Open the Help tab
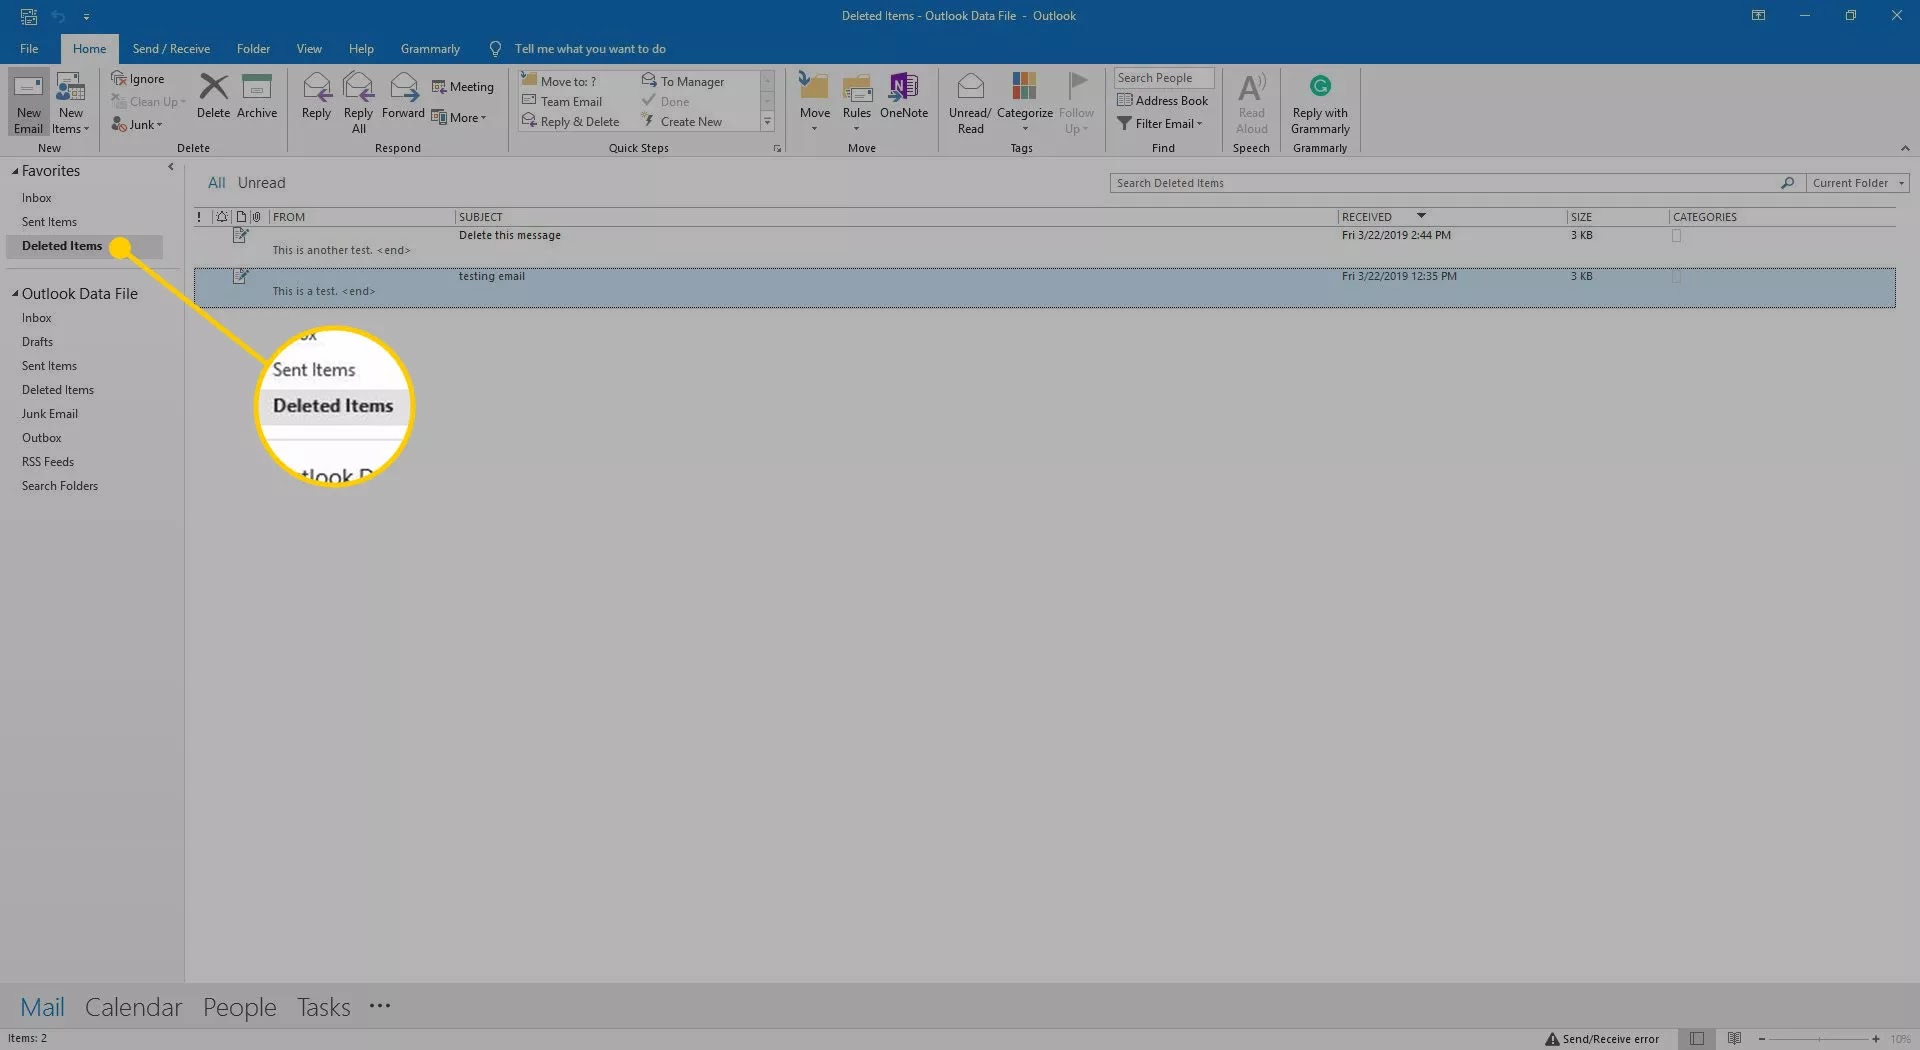This screenshot has height=1050, width=1920. [361, 48]
